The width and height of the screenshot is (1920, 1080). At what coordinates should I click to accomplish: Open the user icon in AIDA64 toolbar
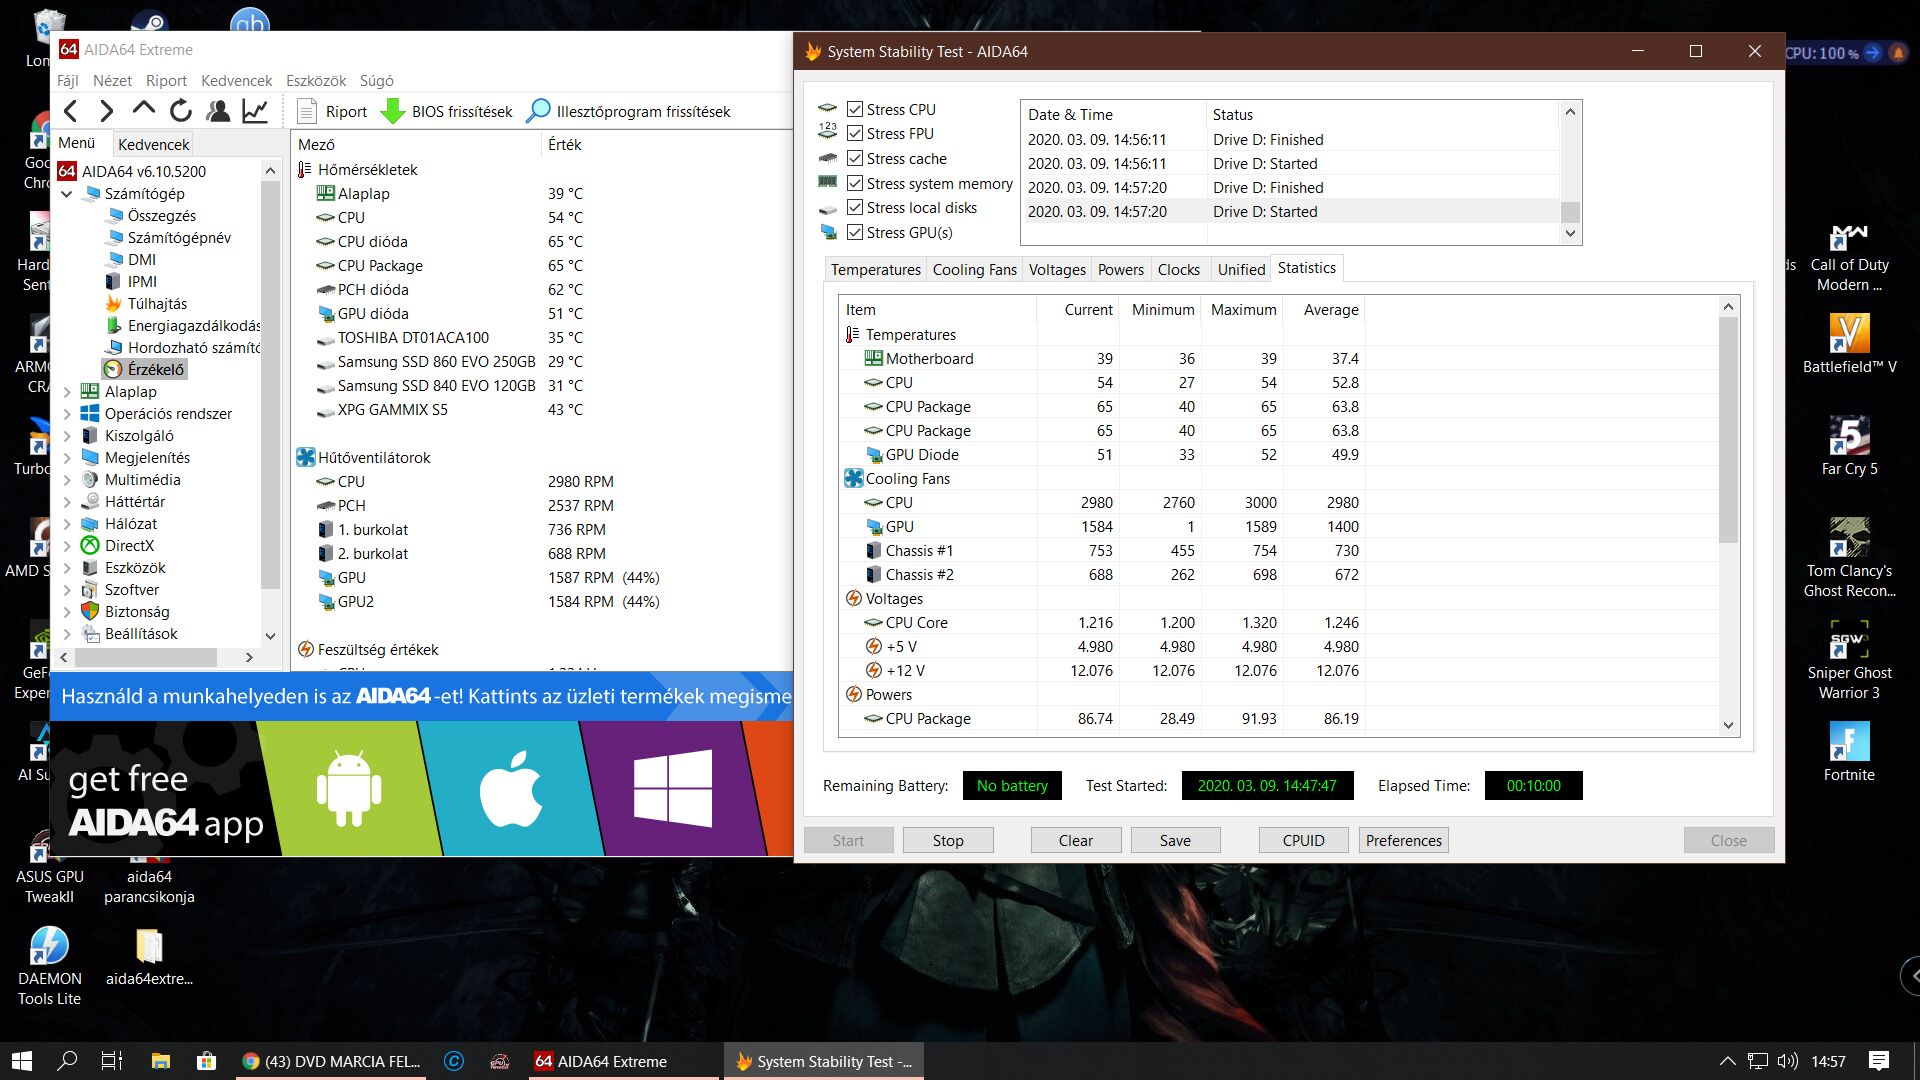(217, 111)
